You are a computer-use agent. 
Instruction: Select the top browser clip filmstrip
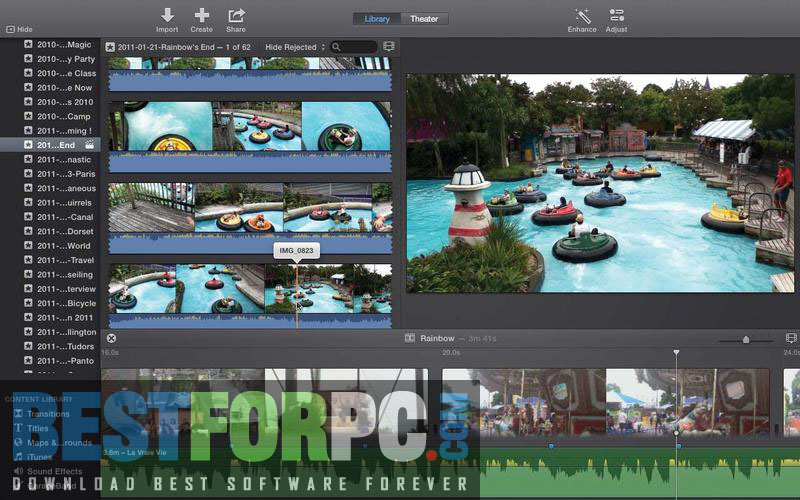click(x=250, y=74)
